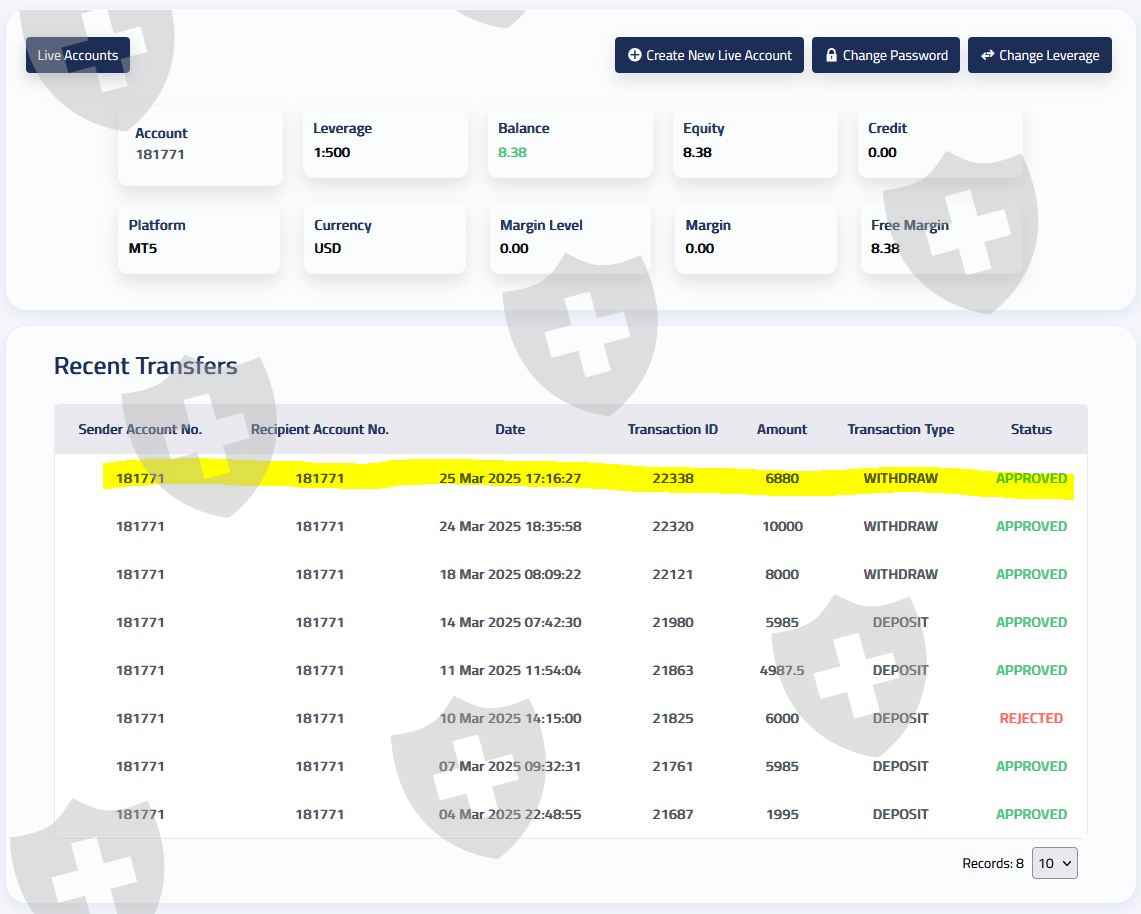Click the amount 1995
The width and height of the screenshot is (1141, 914).
tap(782, 814)
